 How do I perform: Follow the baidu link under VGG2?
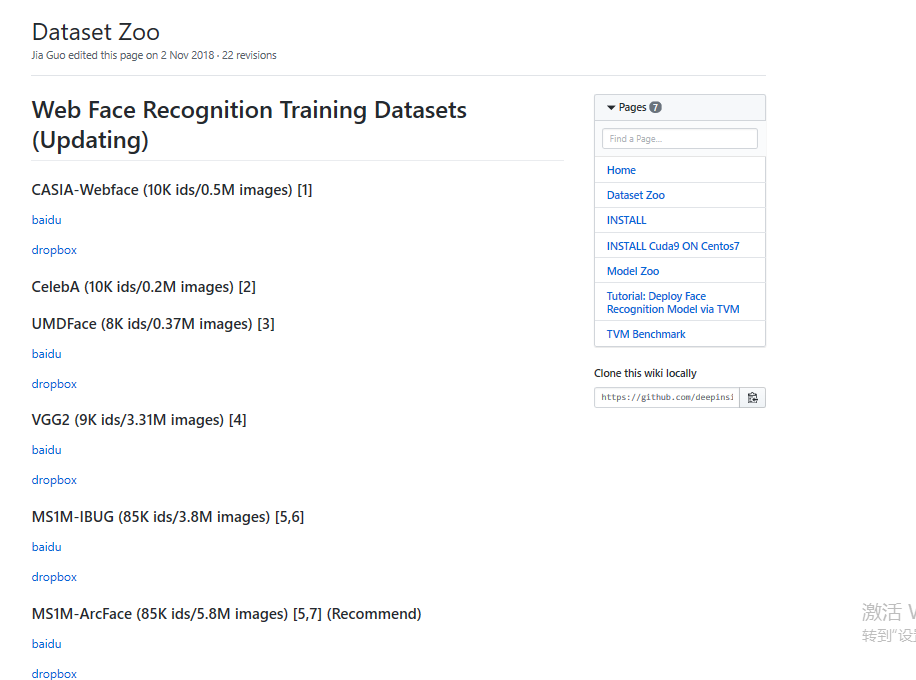point(46,450)
